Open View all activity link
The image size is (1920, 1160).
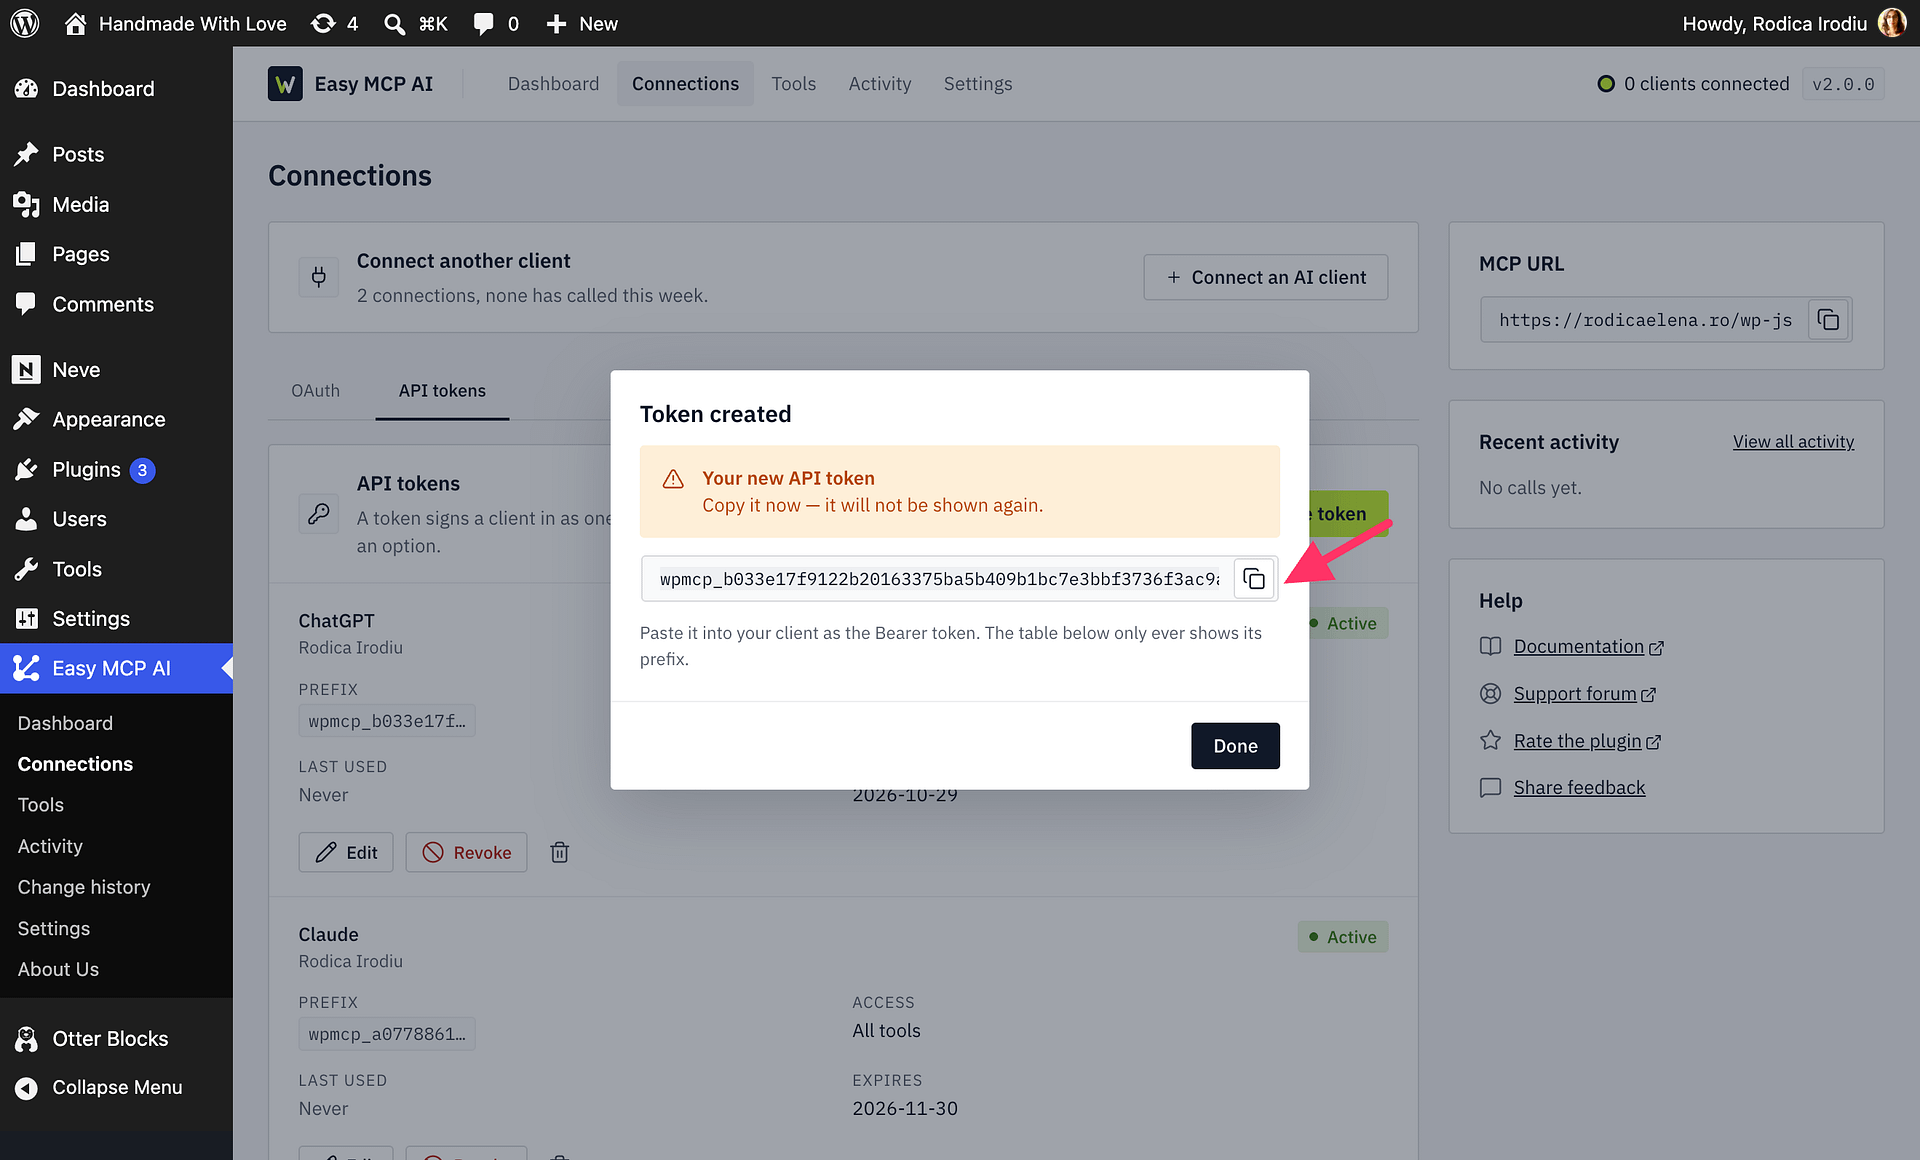(1793, 442)
